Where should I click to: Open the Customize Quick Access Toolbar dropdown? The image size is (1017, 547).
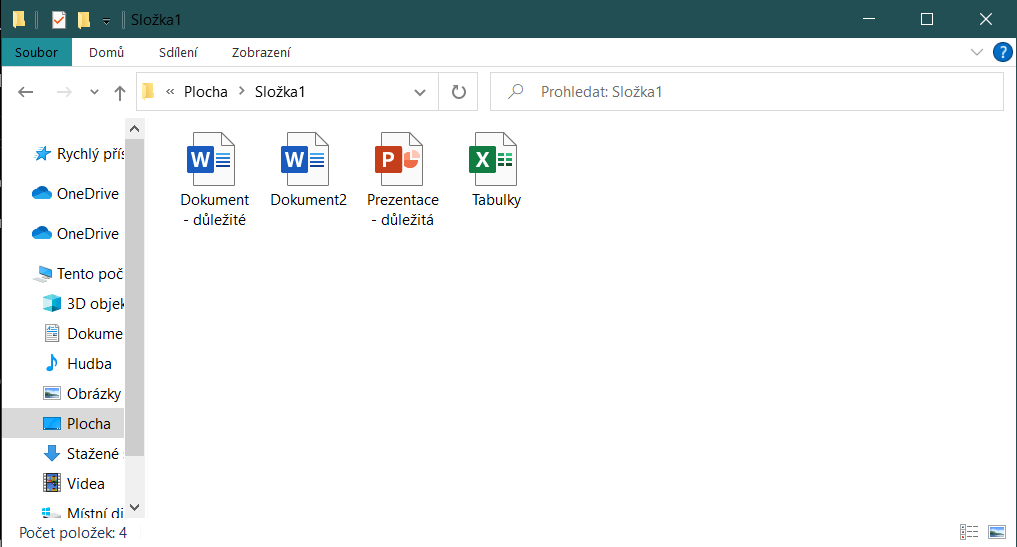click(x=106, y=21)
